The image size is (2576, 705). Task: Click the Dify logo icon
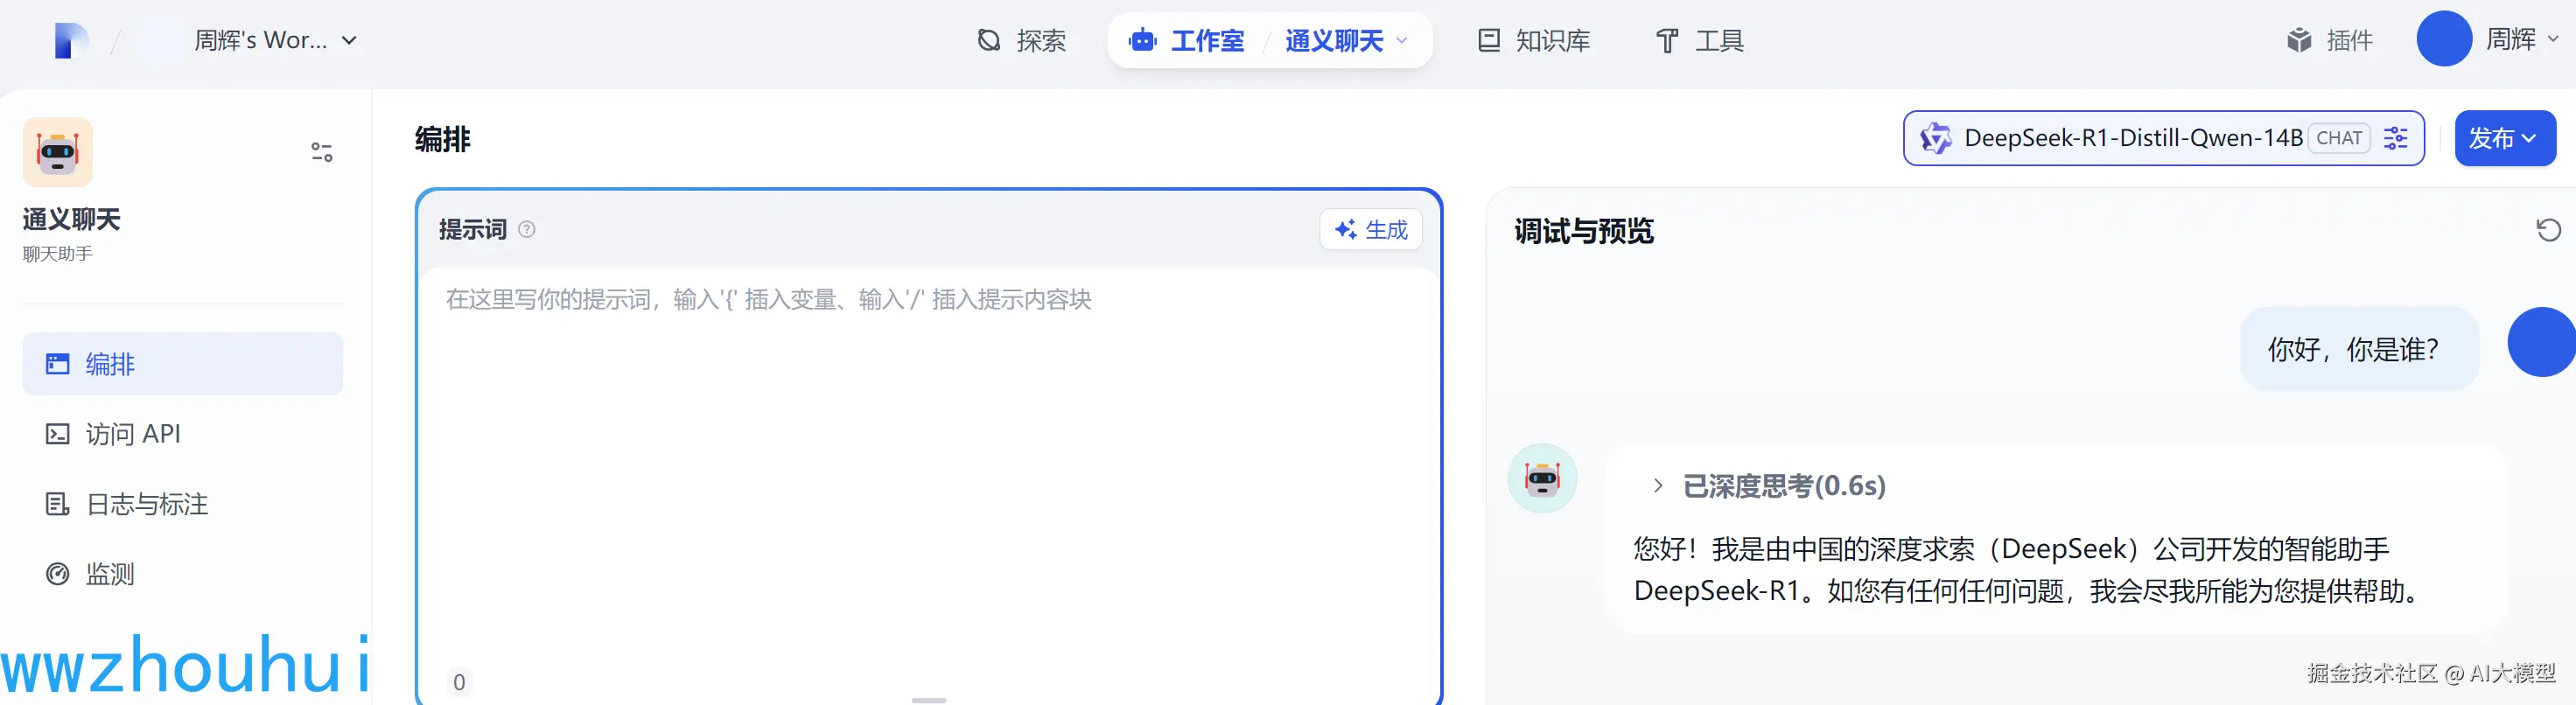71,41
